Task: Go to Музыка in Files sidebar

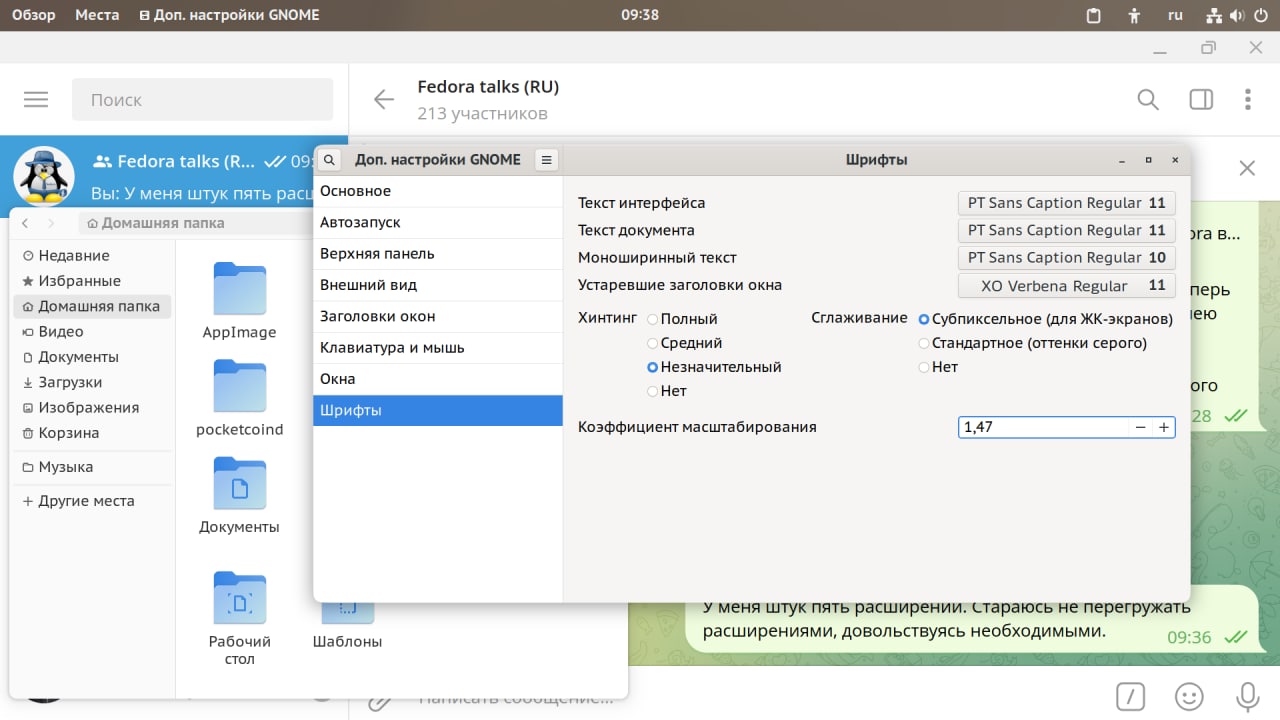Action: tap(92, 467)
